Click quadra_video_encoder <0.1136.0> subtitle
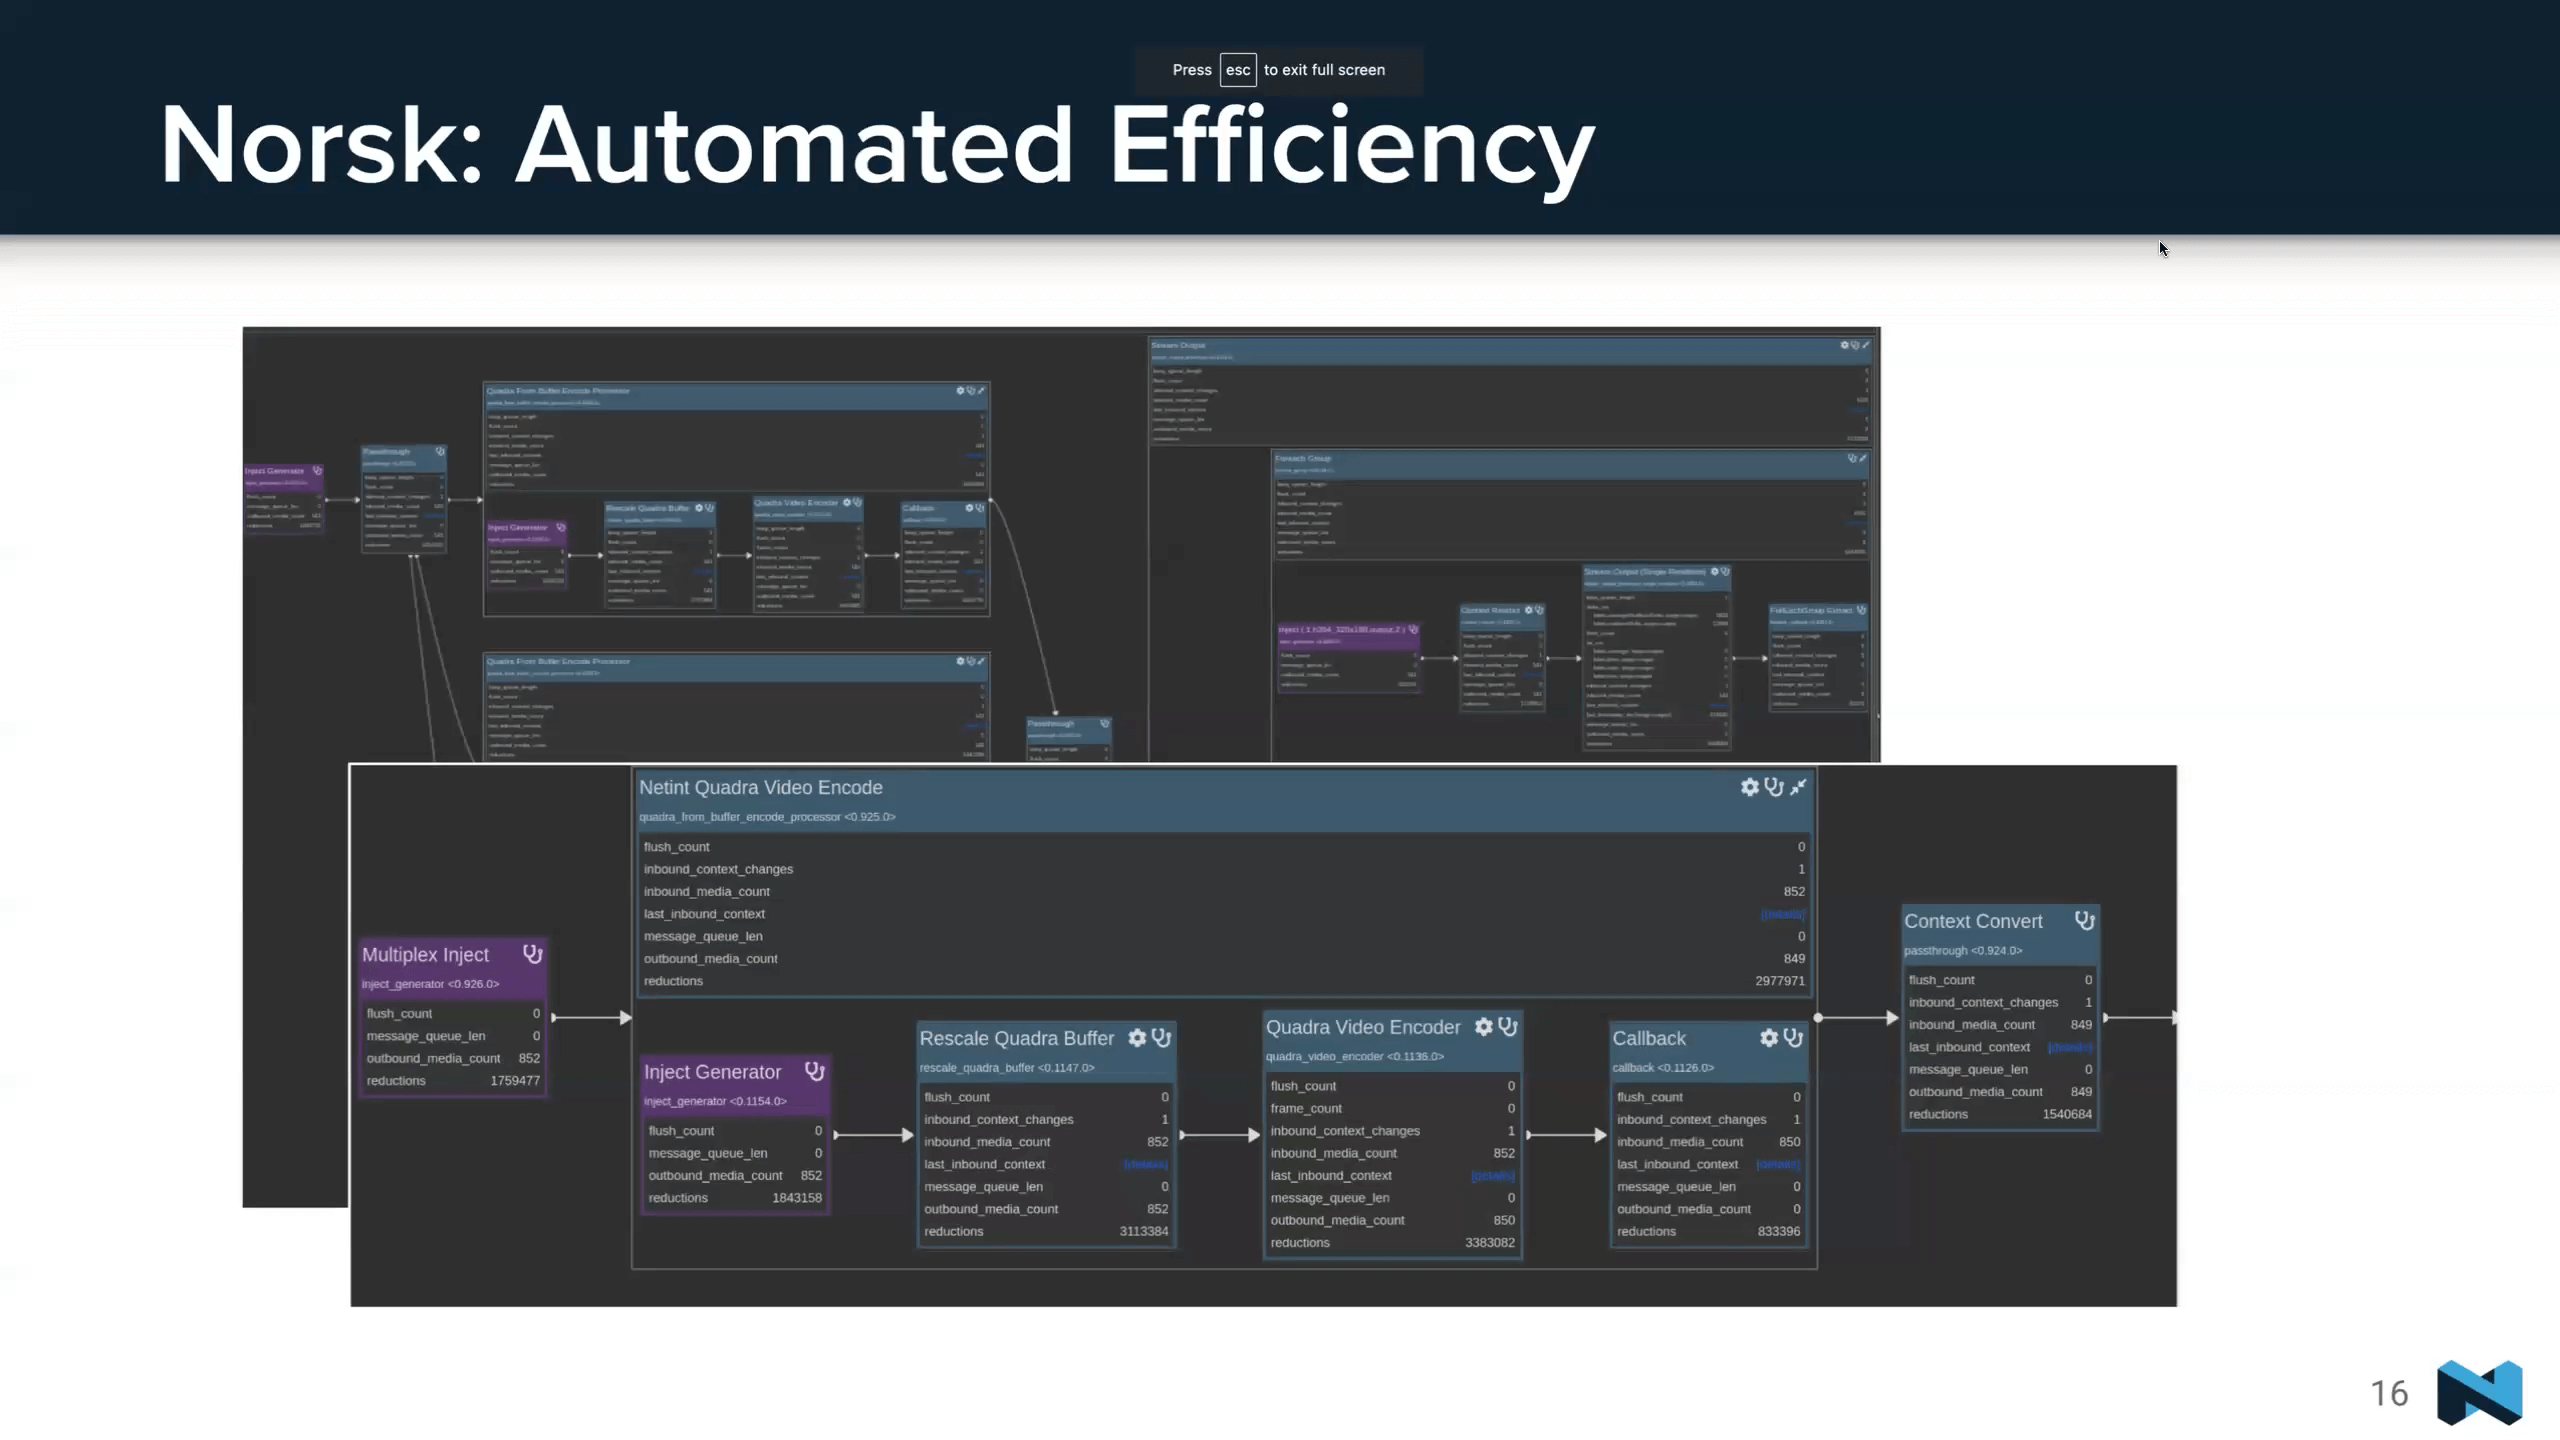This screenshot has width=2560, height=1440. [1355, 1057]
